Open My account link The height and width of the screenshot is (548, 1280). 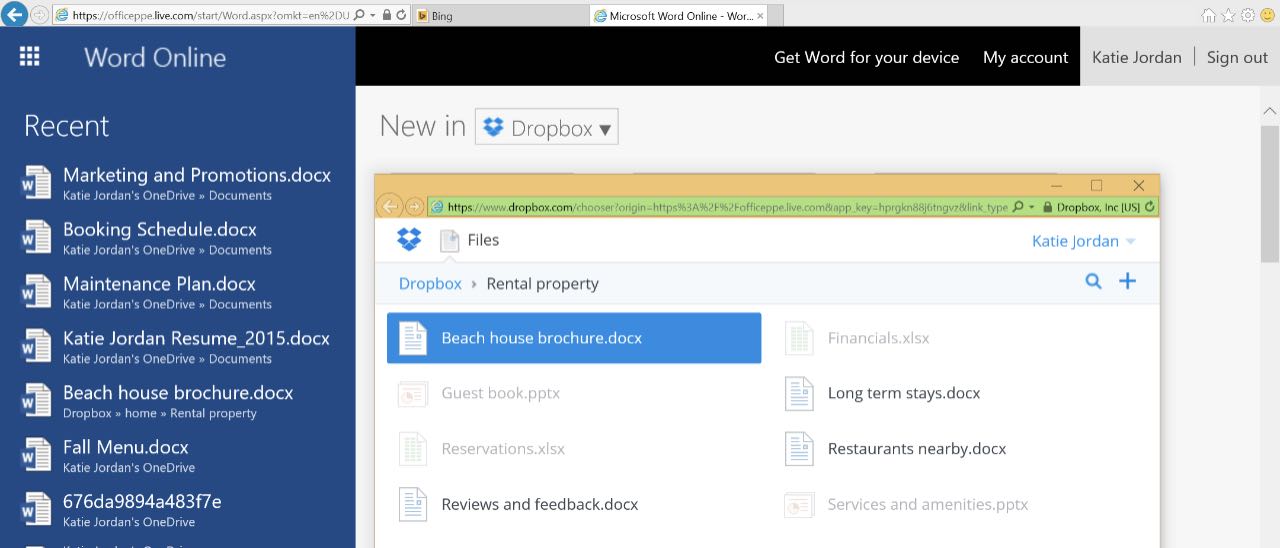(1025, 57)
